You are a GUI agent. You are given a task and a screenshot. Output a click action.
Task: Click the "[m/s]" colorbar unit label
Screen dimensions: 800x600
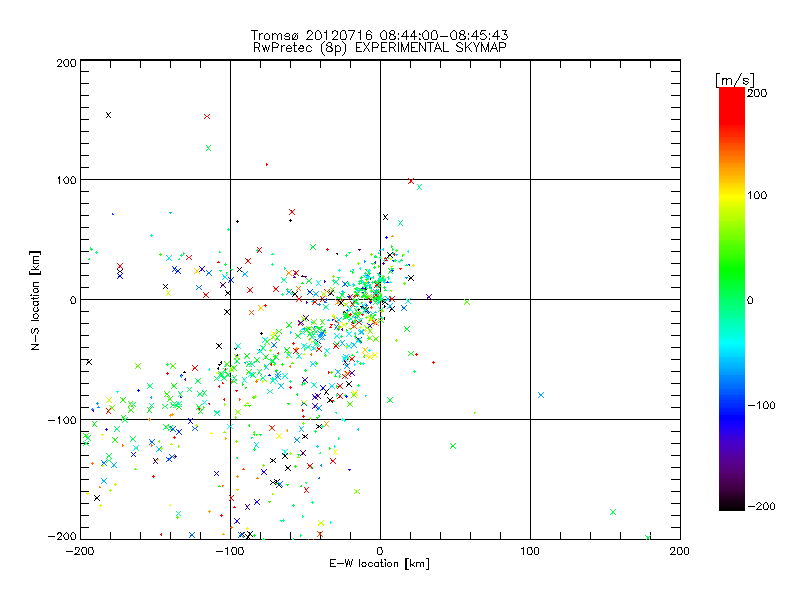click(735, 80)
